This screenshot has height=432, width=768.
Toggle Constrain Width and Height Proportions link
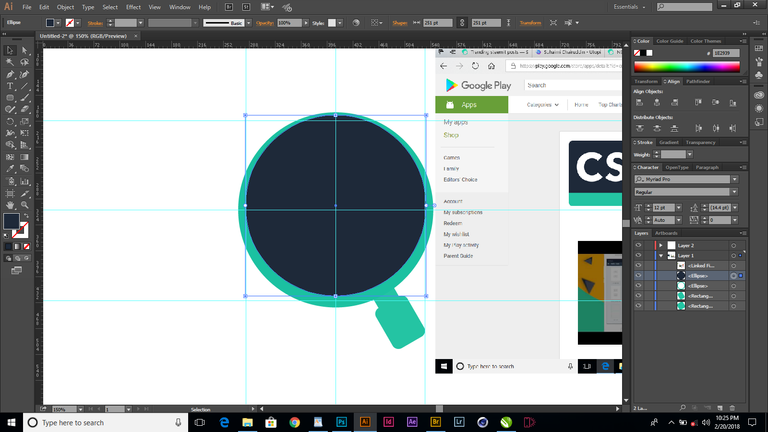[x=462, y=23]
